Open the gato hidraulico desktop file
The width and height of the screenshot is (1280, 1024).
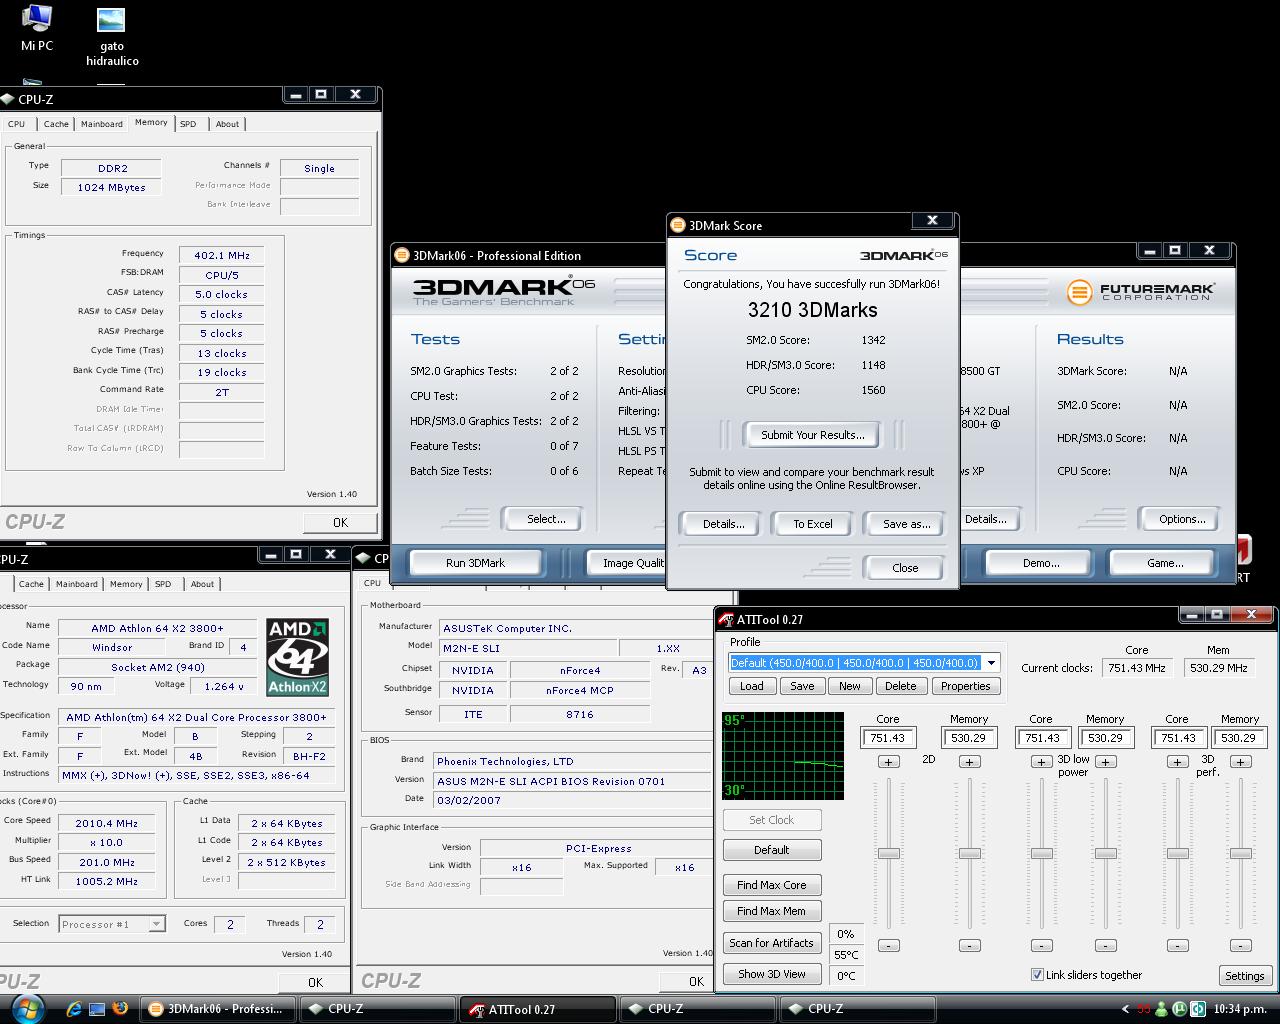click(111, 38)
